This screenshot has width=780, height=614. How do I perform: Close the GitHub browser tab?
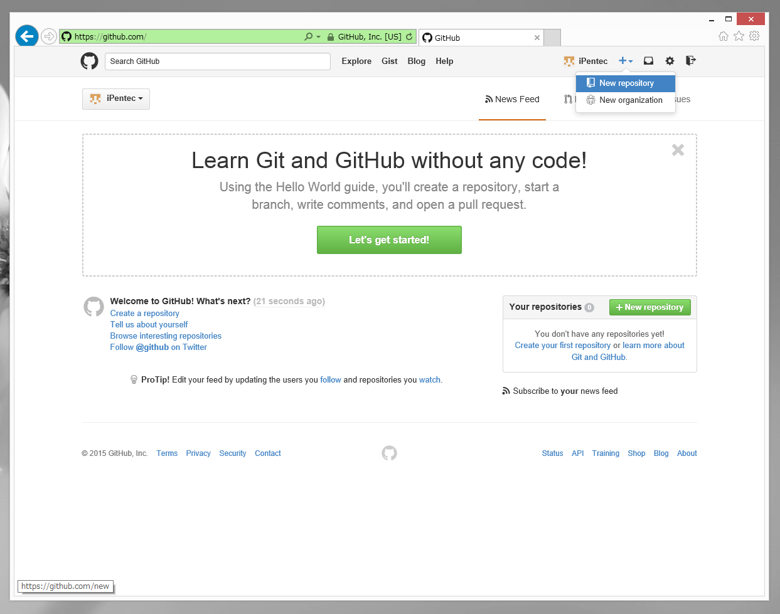click(537, 37)
